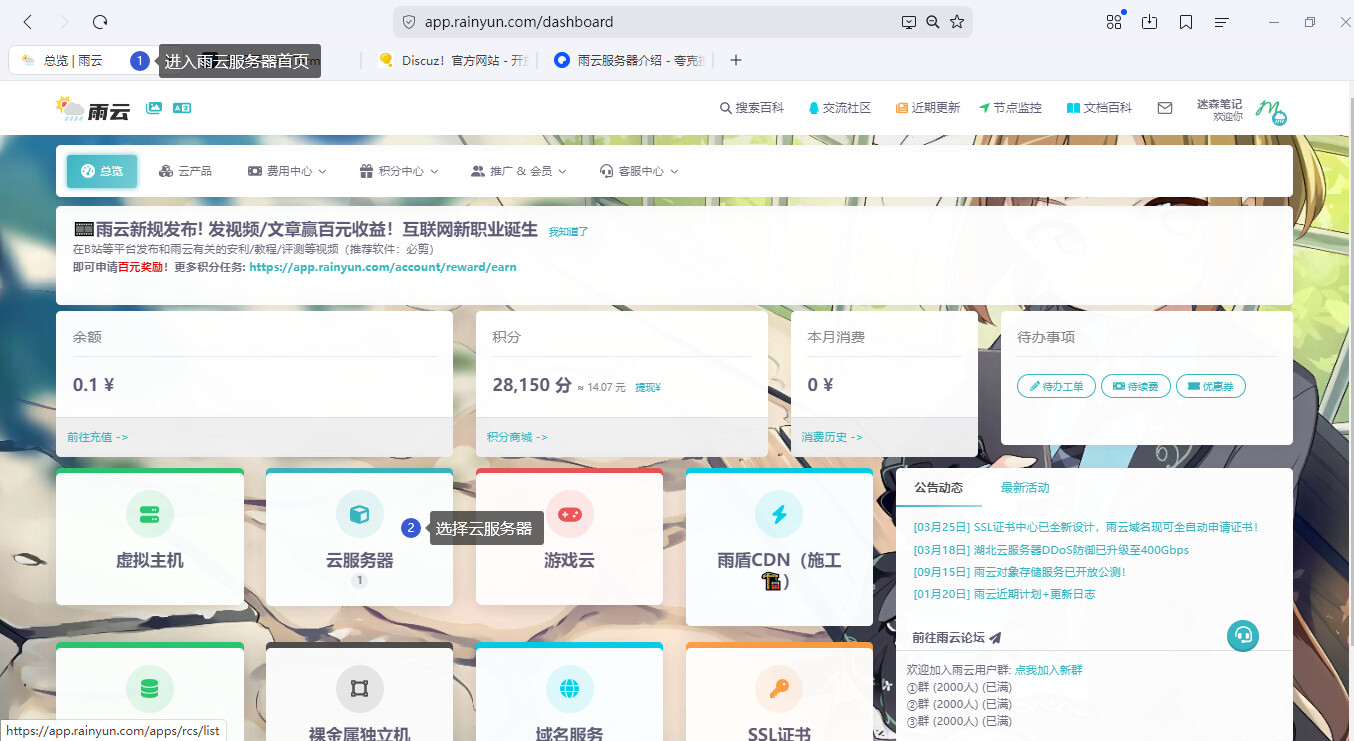Open the zoom magnifier in address bar
This screenshot has height=741, width=1354.
(932, 21)
